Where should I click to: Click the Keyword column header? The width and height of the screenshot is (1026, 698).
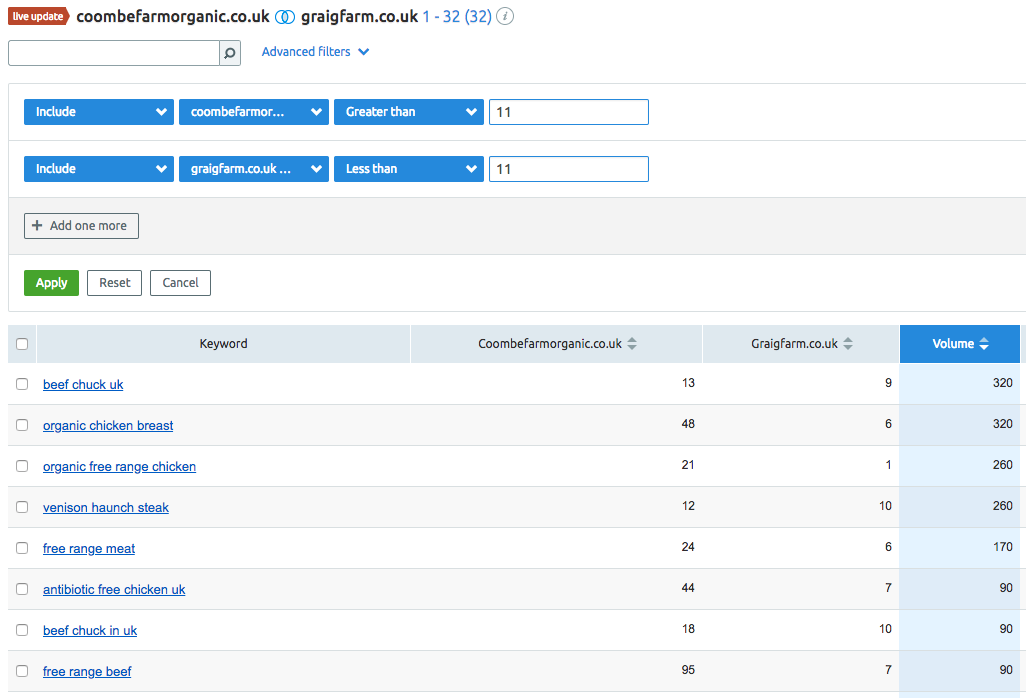224,343
